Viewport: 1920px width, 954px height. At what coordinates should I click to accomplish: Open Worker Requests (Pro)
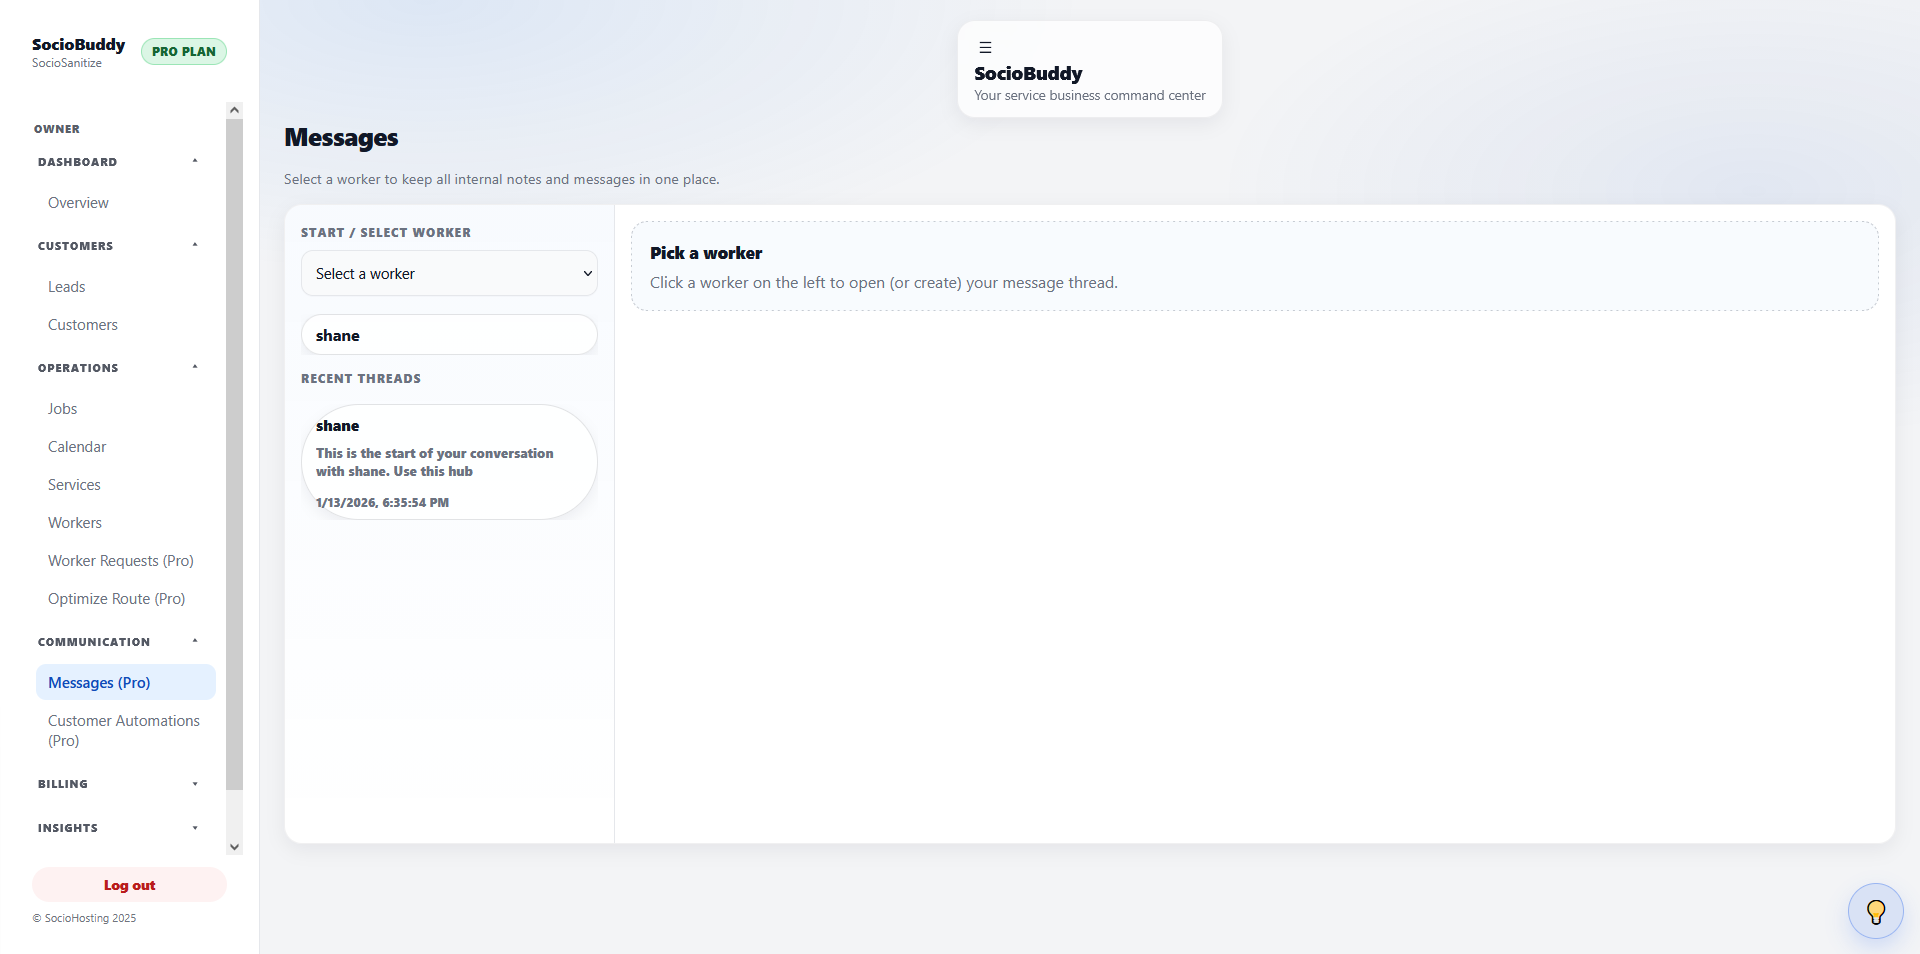pos(120,560)
